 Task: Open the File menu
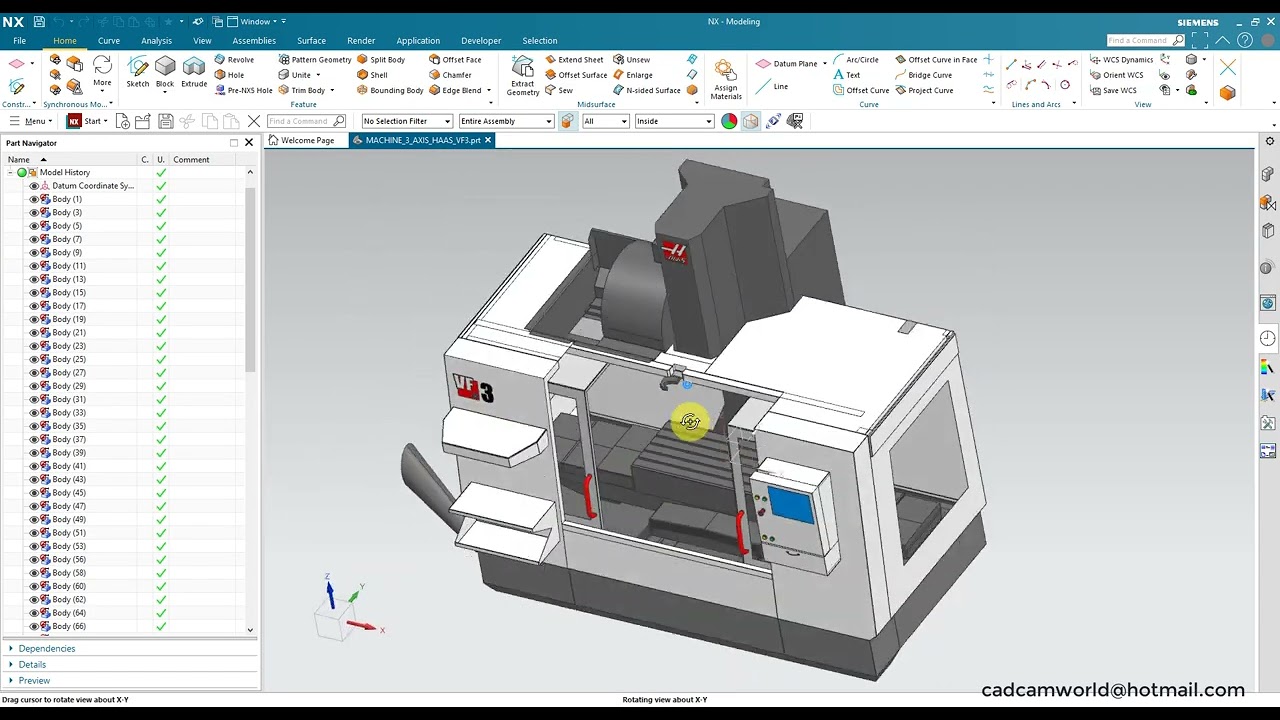click(x=19, y=41)
